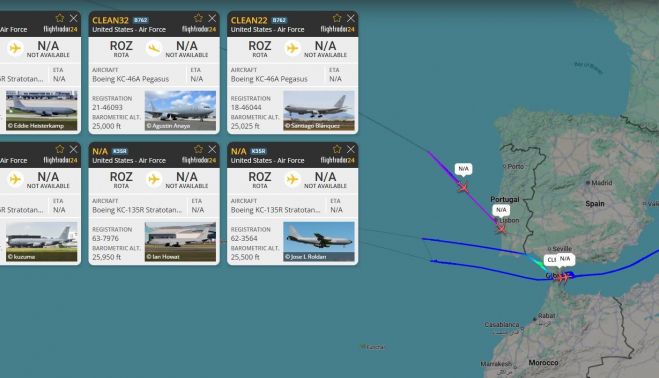Click the yellow plane icon in CLEAN22 card
The width and height of the screenshot is (659, 378).
point(293,48)
